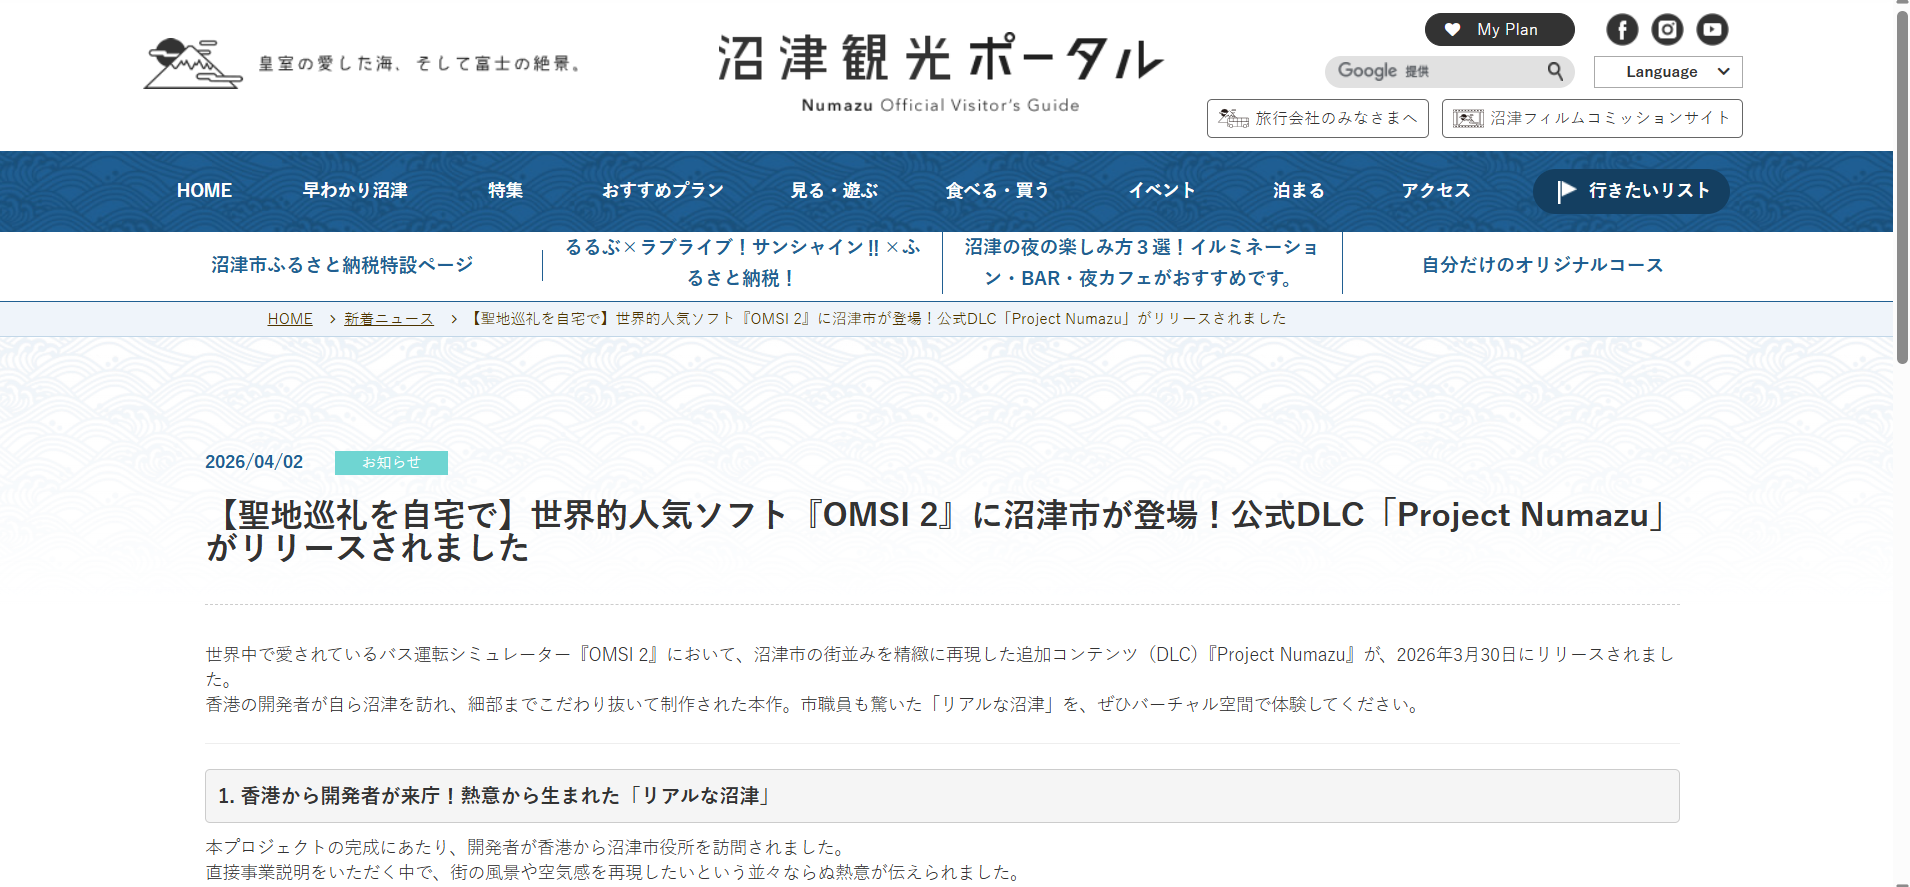Open 旅行会社のみなさまへ link
The image size is (1910, 887).
point(1318,118)
